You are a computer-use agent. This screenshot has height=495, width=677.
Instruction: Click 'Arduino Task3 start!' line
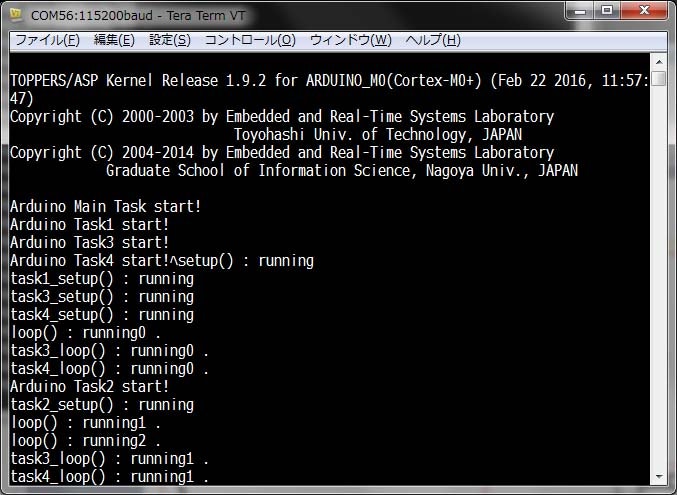pos(89,242)
